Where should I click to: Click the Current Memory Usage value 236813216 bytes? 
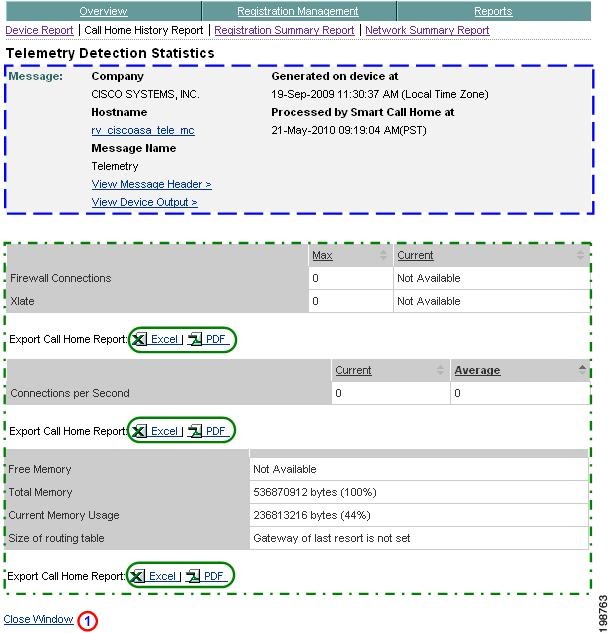pos(312,515)
